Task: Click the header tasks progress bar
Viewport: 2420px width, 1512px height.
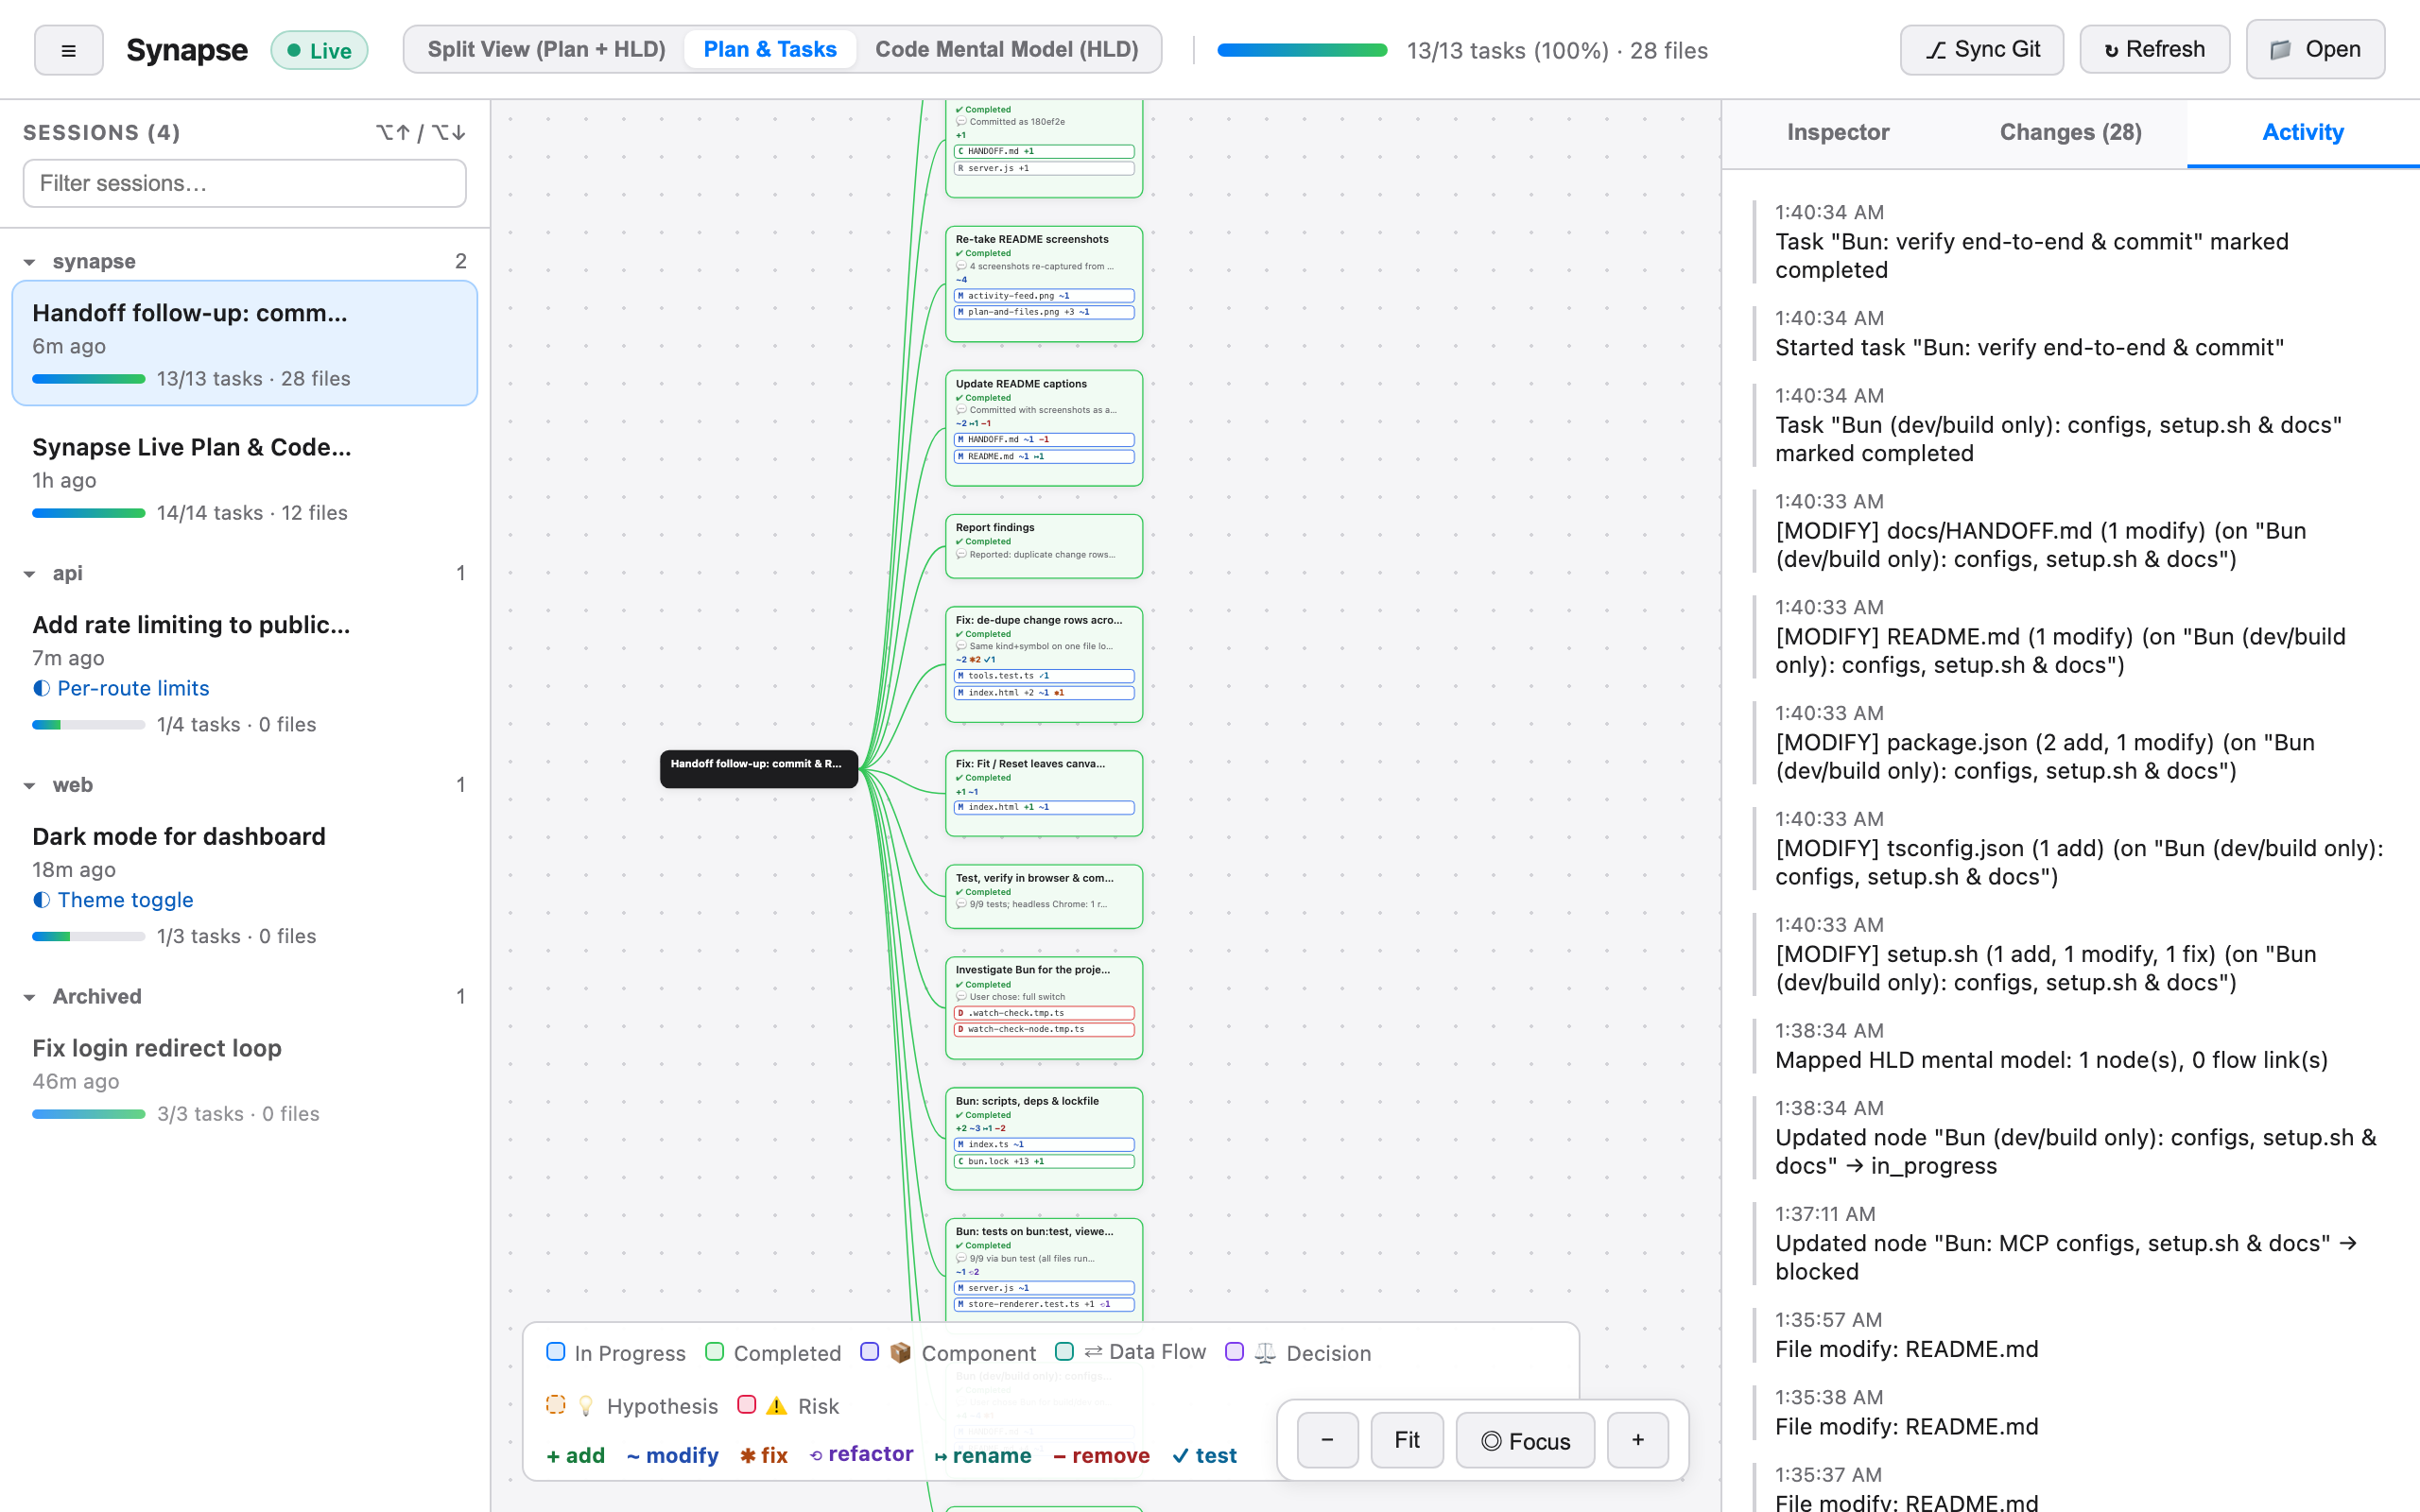Action: click(1302, 50)
